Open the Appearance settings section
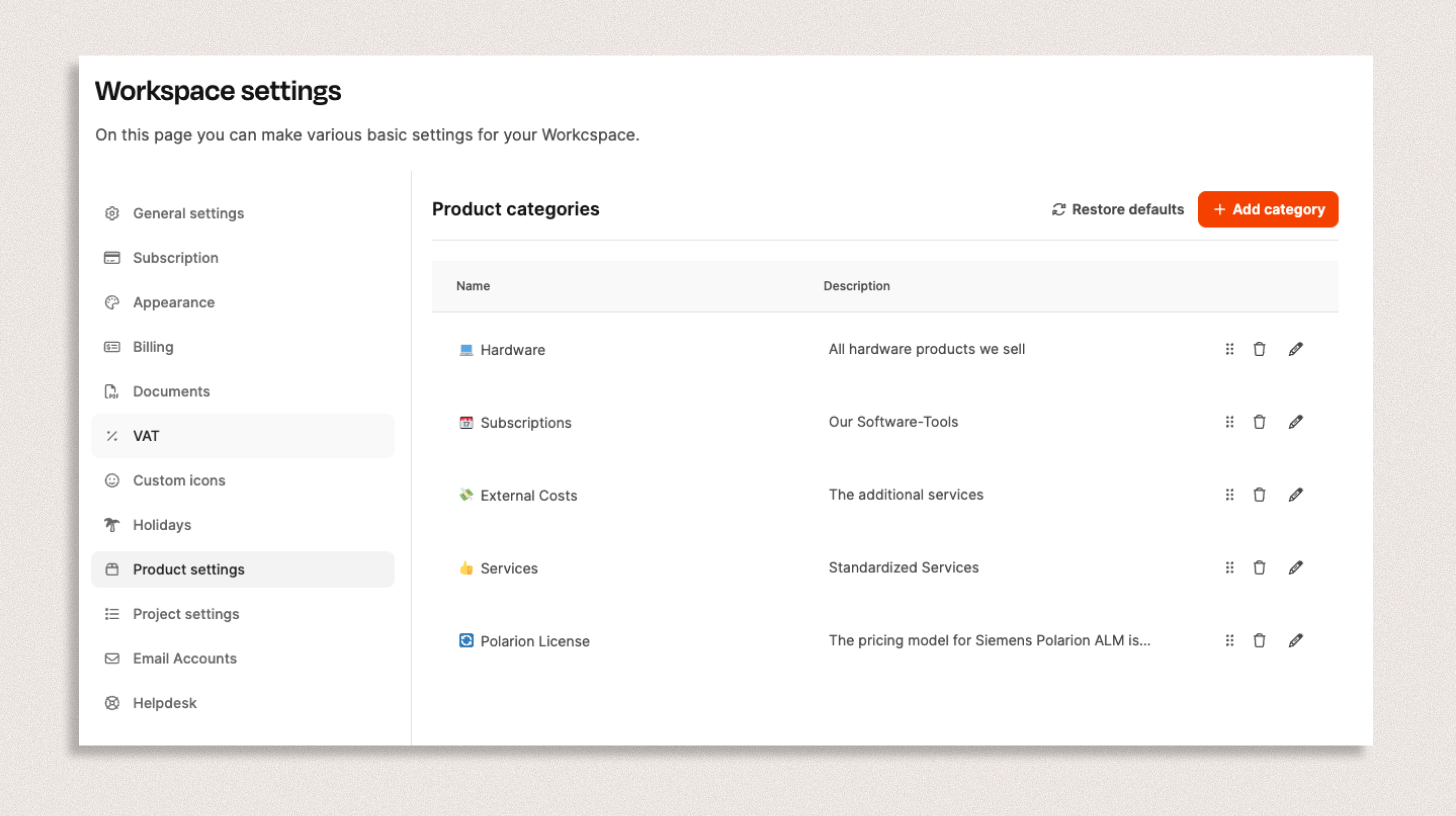1456x816 pixels. [173, 302]
